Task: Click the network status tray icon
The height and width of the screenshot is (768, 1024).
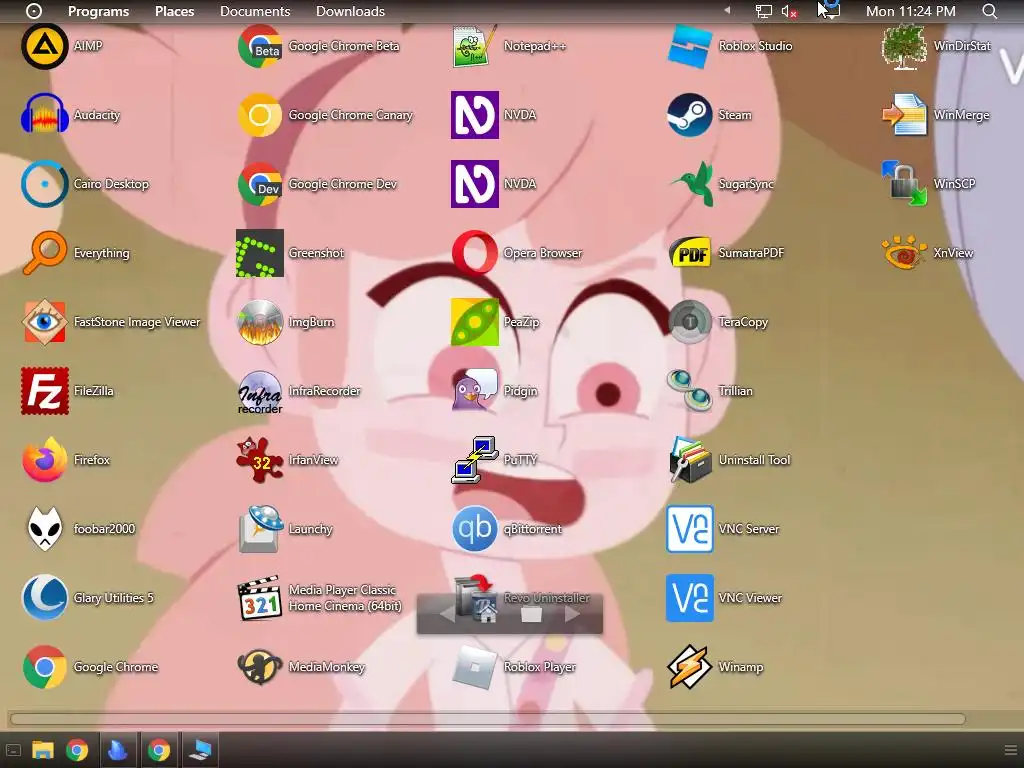Action: click(x=763, y=11)
